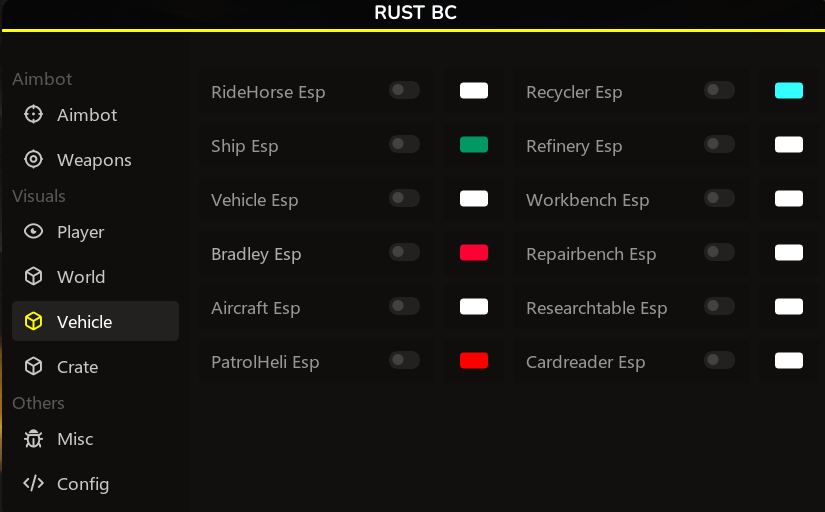Click the Config code brackets icon
This screenshot has width=825, height=512.
(34, 484)
